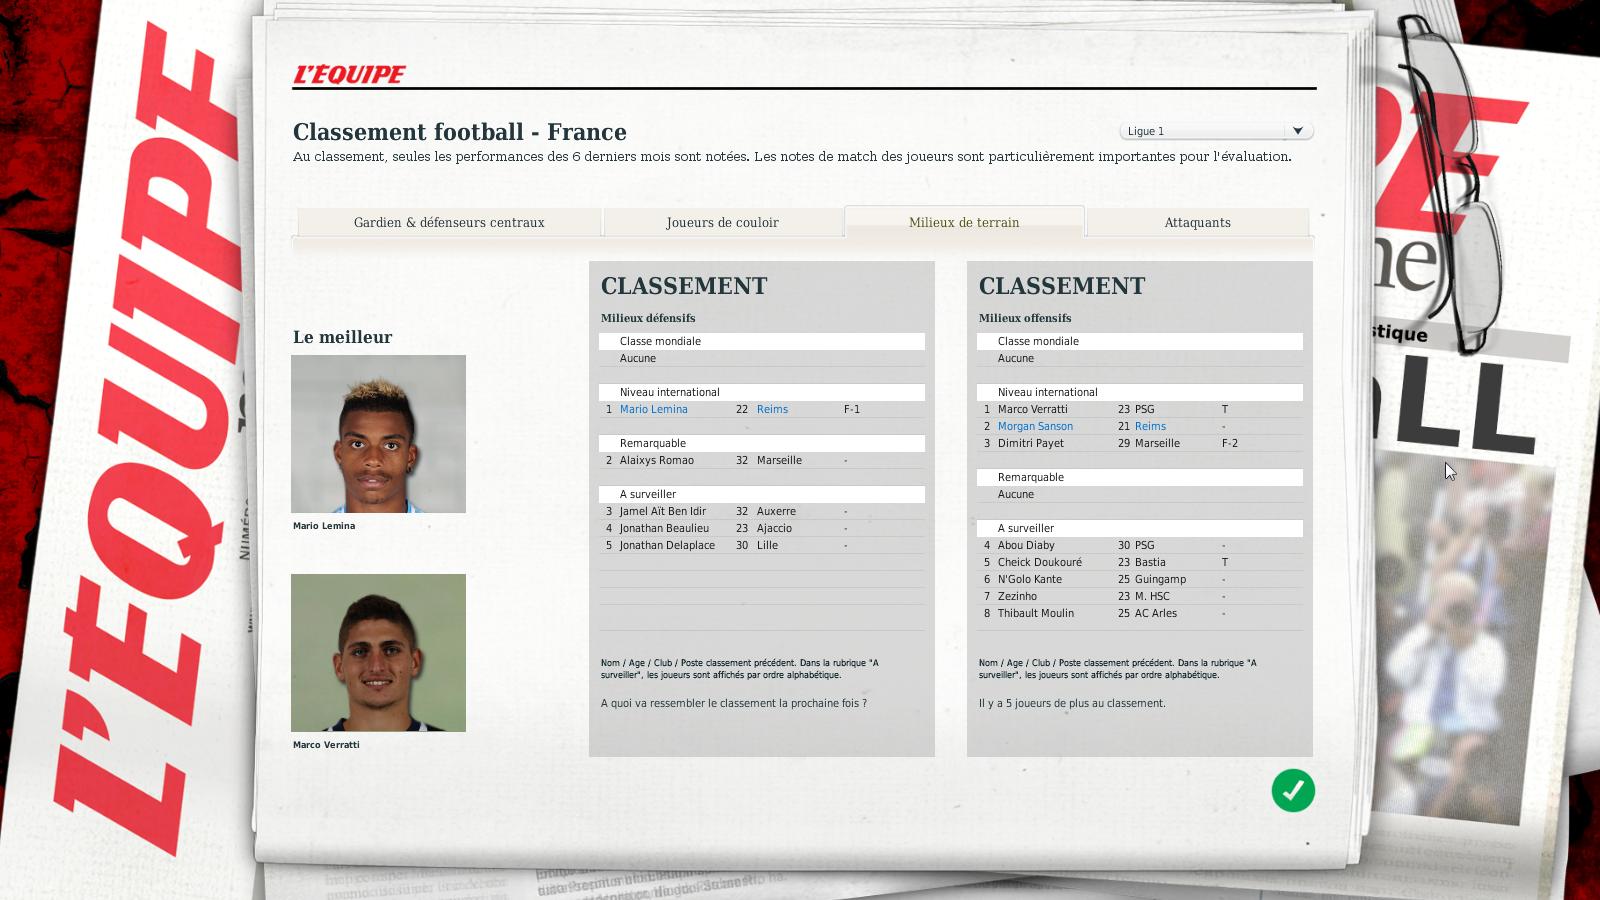Open Reims club link beside Mario Lemina

click(772, 409)
